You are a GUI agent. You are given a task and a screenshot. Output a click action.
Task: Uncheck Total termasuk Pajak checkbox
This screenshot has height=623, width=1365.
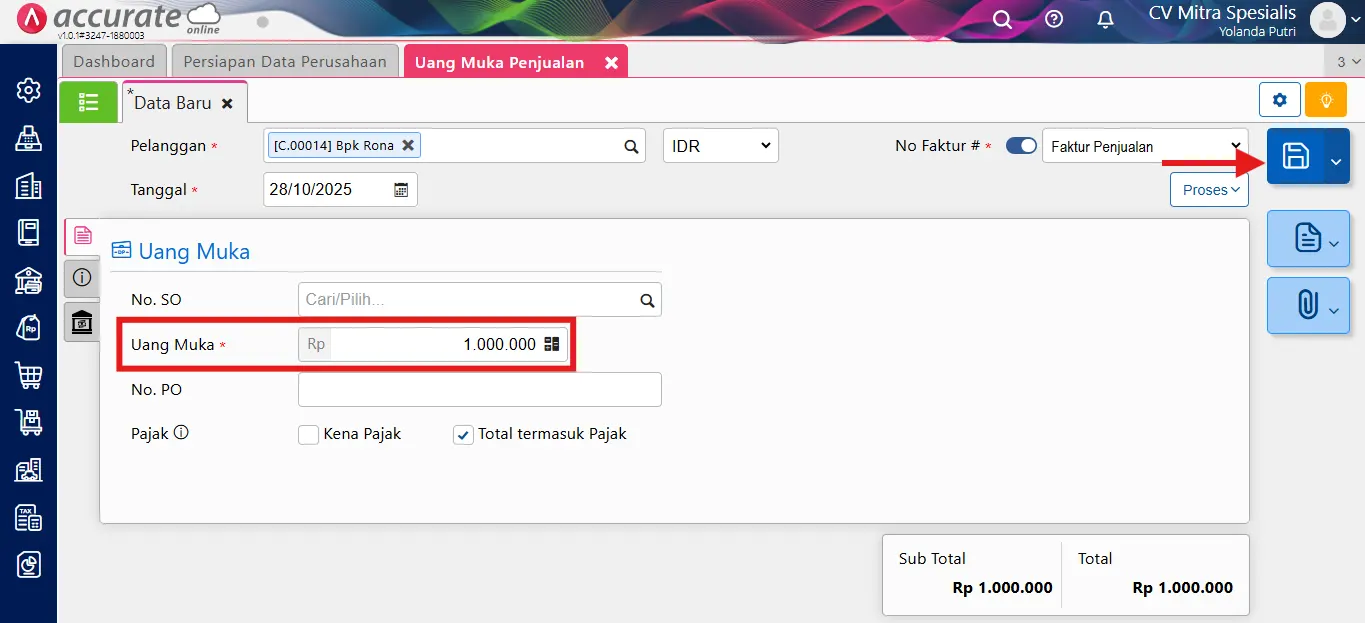463,434
